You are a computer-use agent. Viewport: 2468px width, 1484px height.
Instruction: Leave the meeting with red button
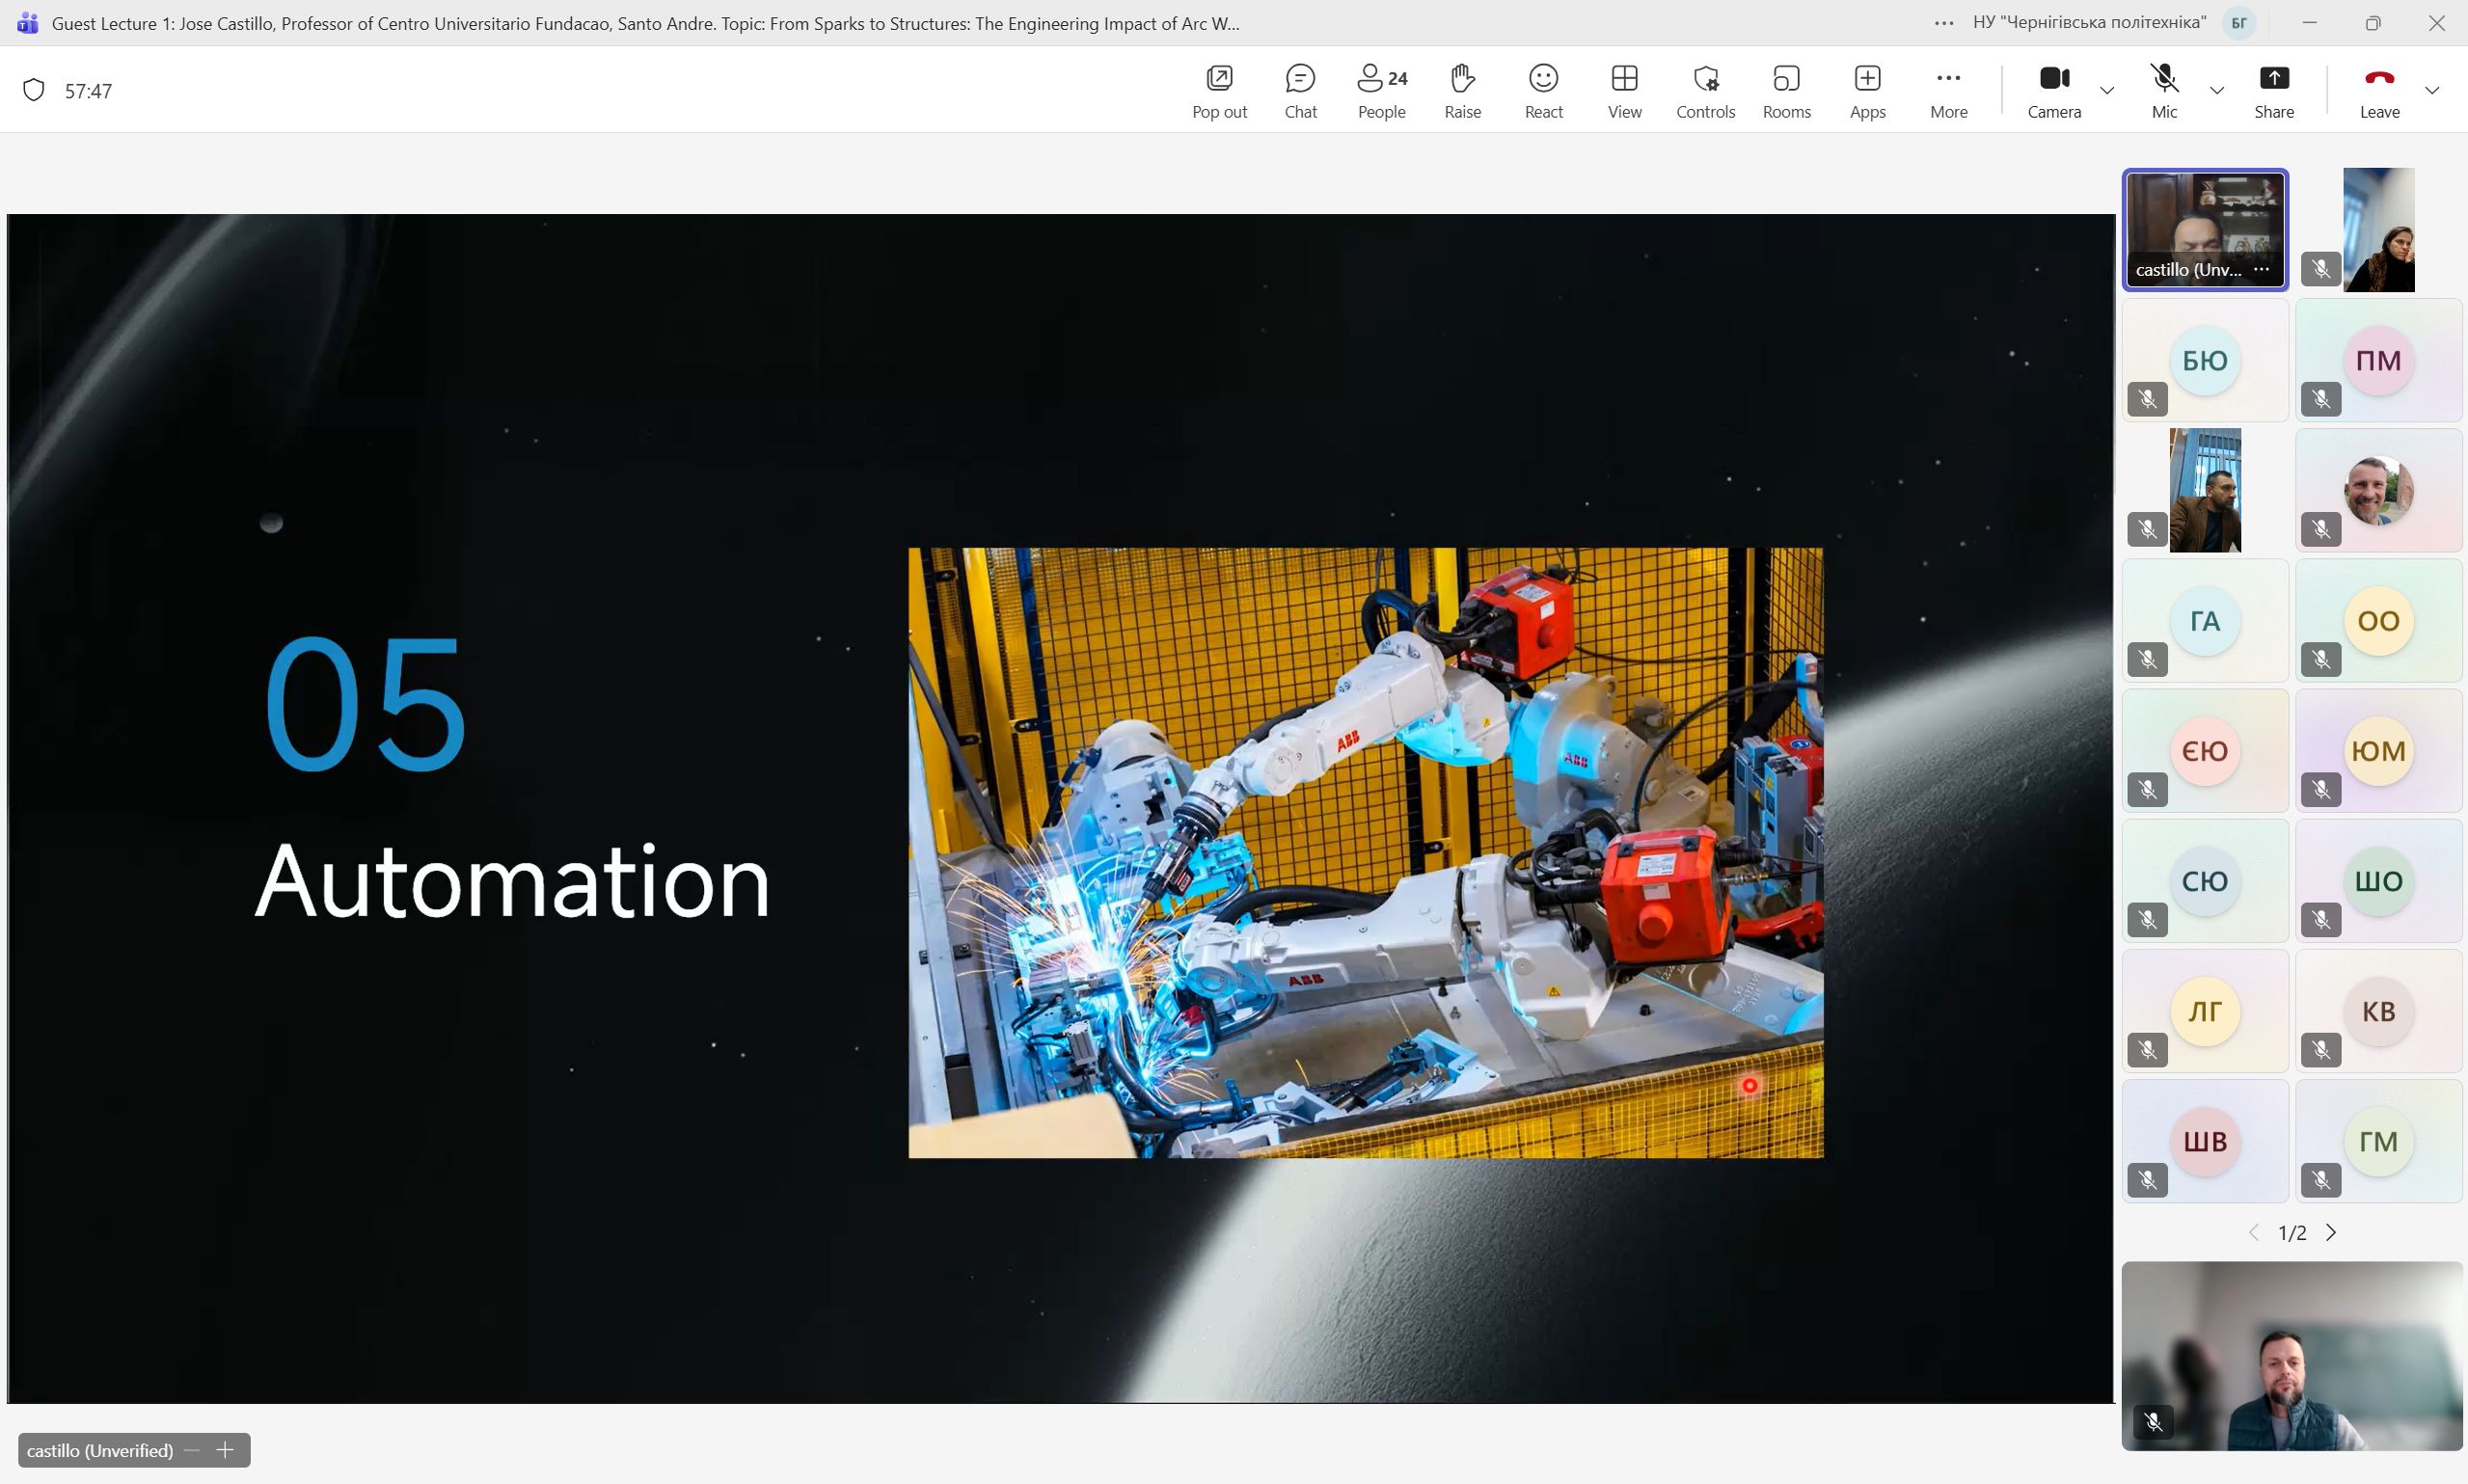[x=2379, y=90]
